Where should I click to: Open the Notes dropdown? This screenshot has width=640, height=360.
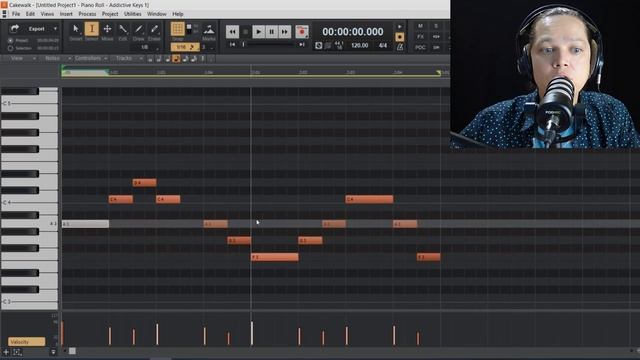pyautogui.click(x=56, y=58)
